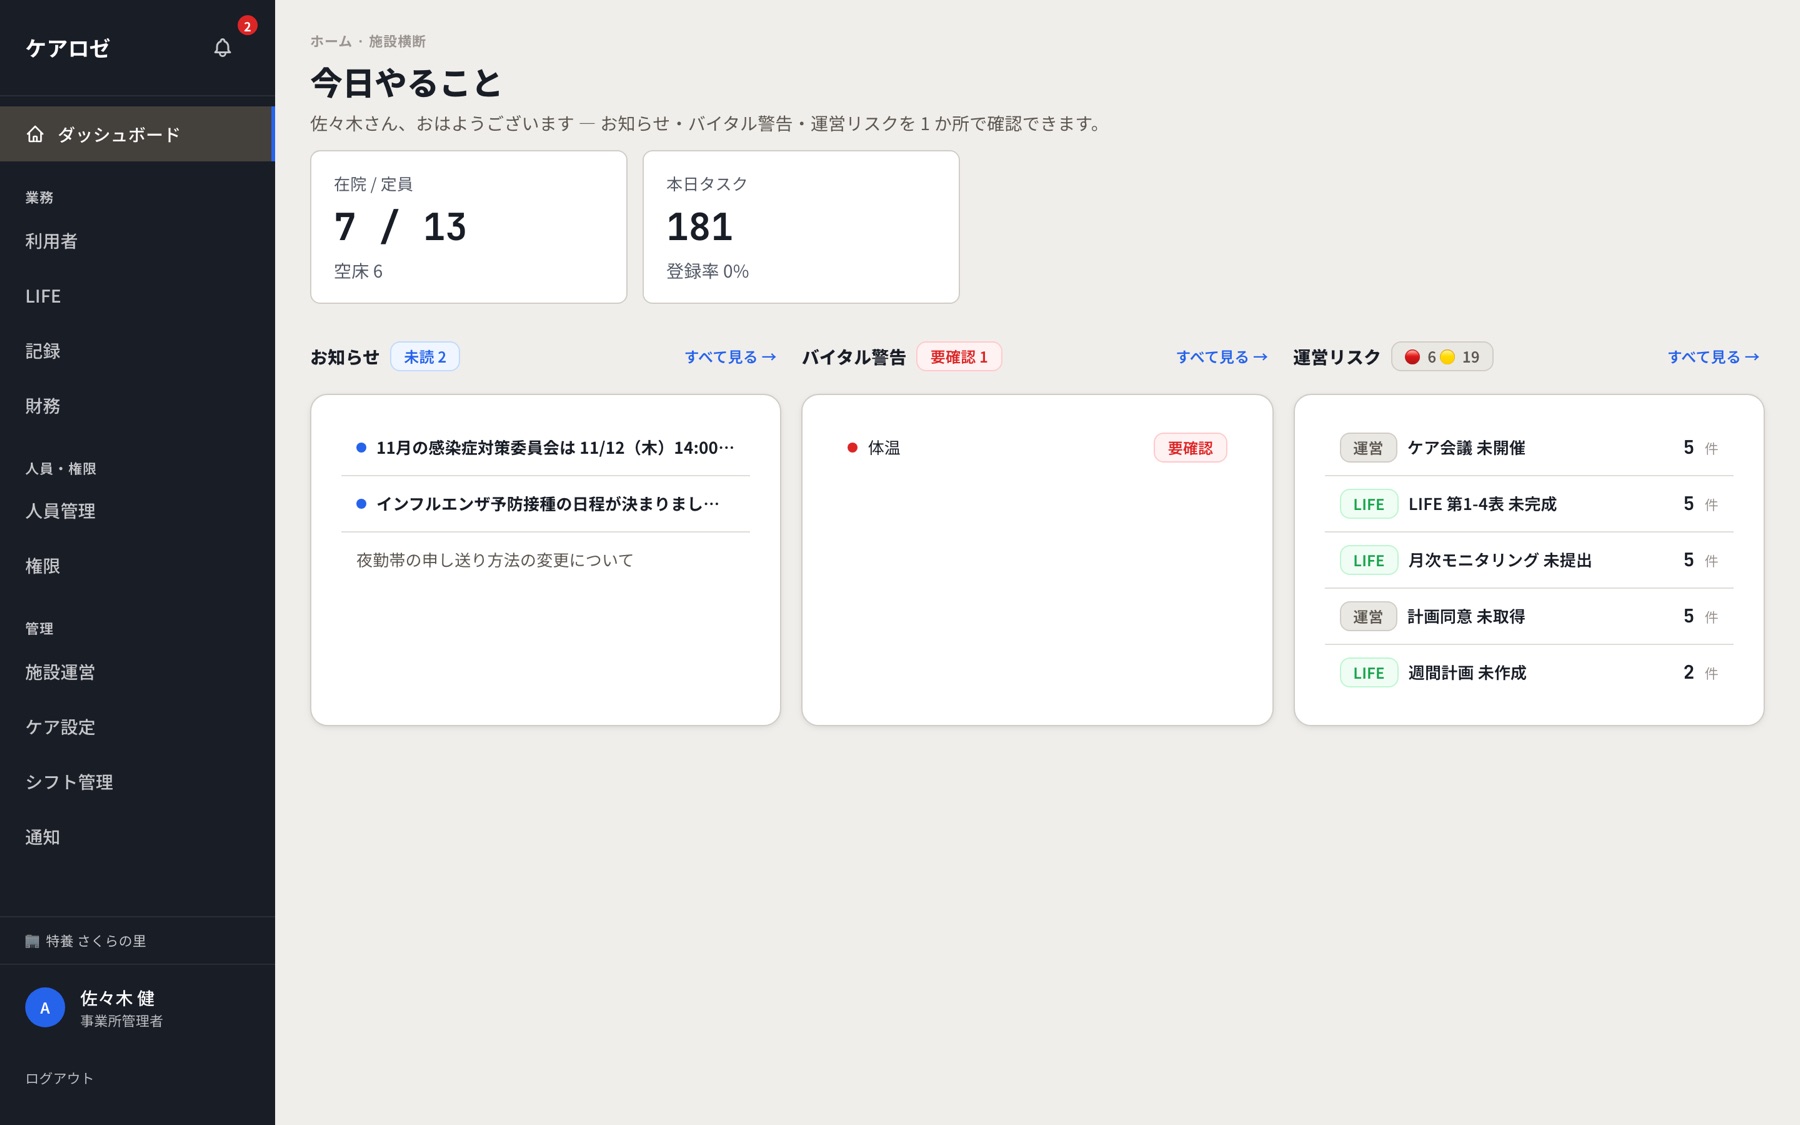Viewport: 1800px width, 1125px height.
Task: Click ログアウト to sign out
Action: [x=59, y=1078]
